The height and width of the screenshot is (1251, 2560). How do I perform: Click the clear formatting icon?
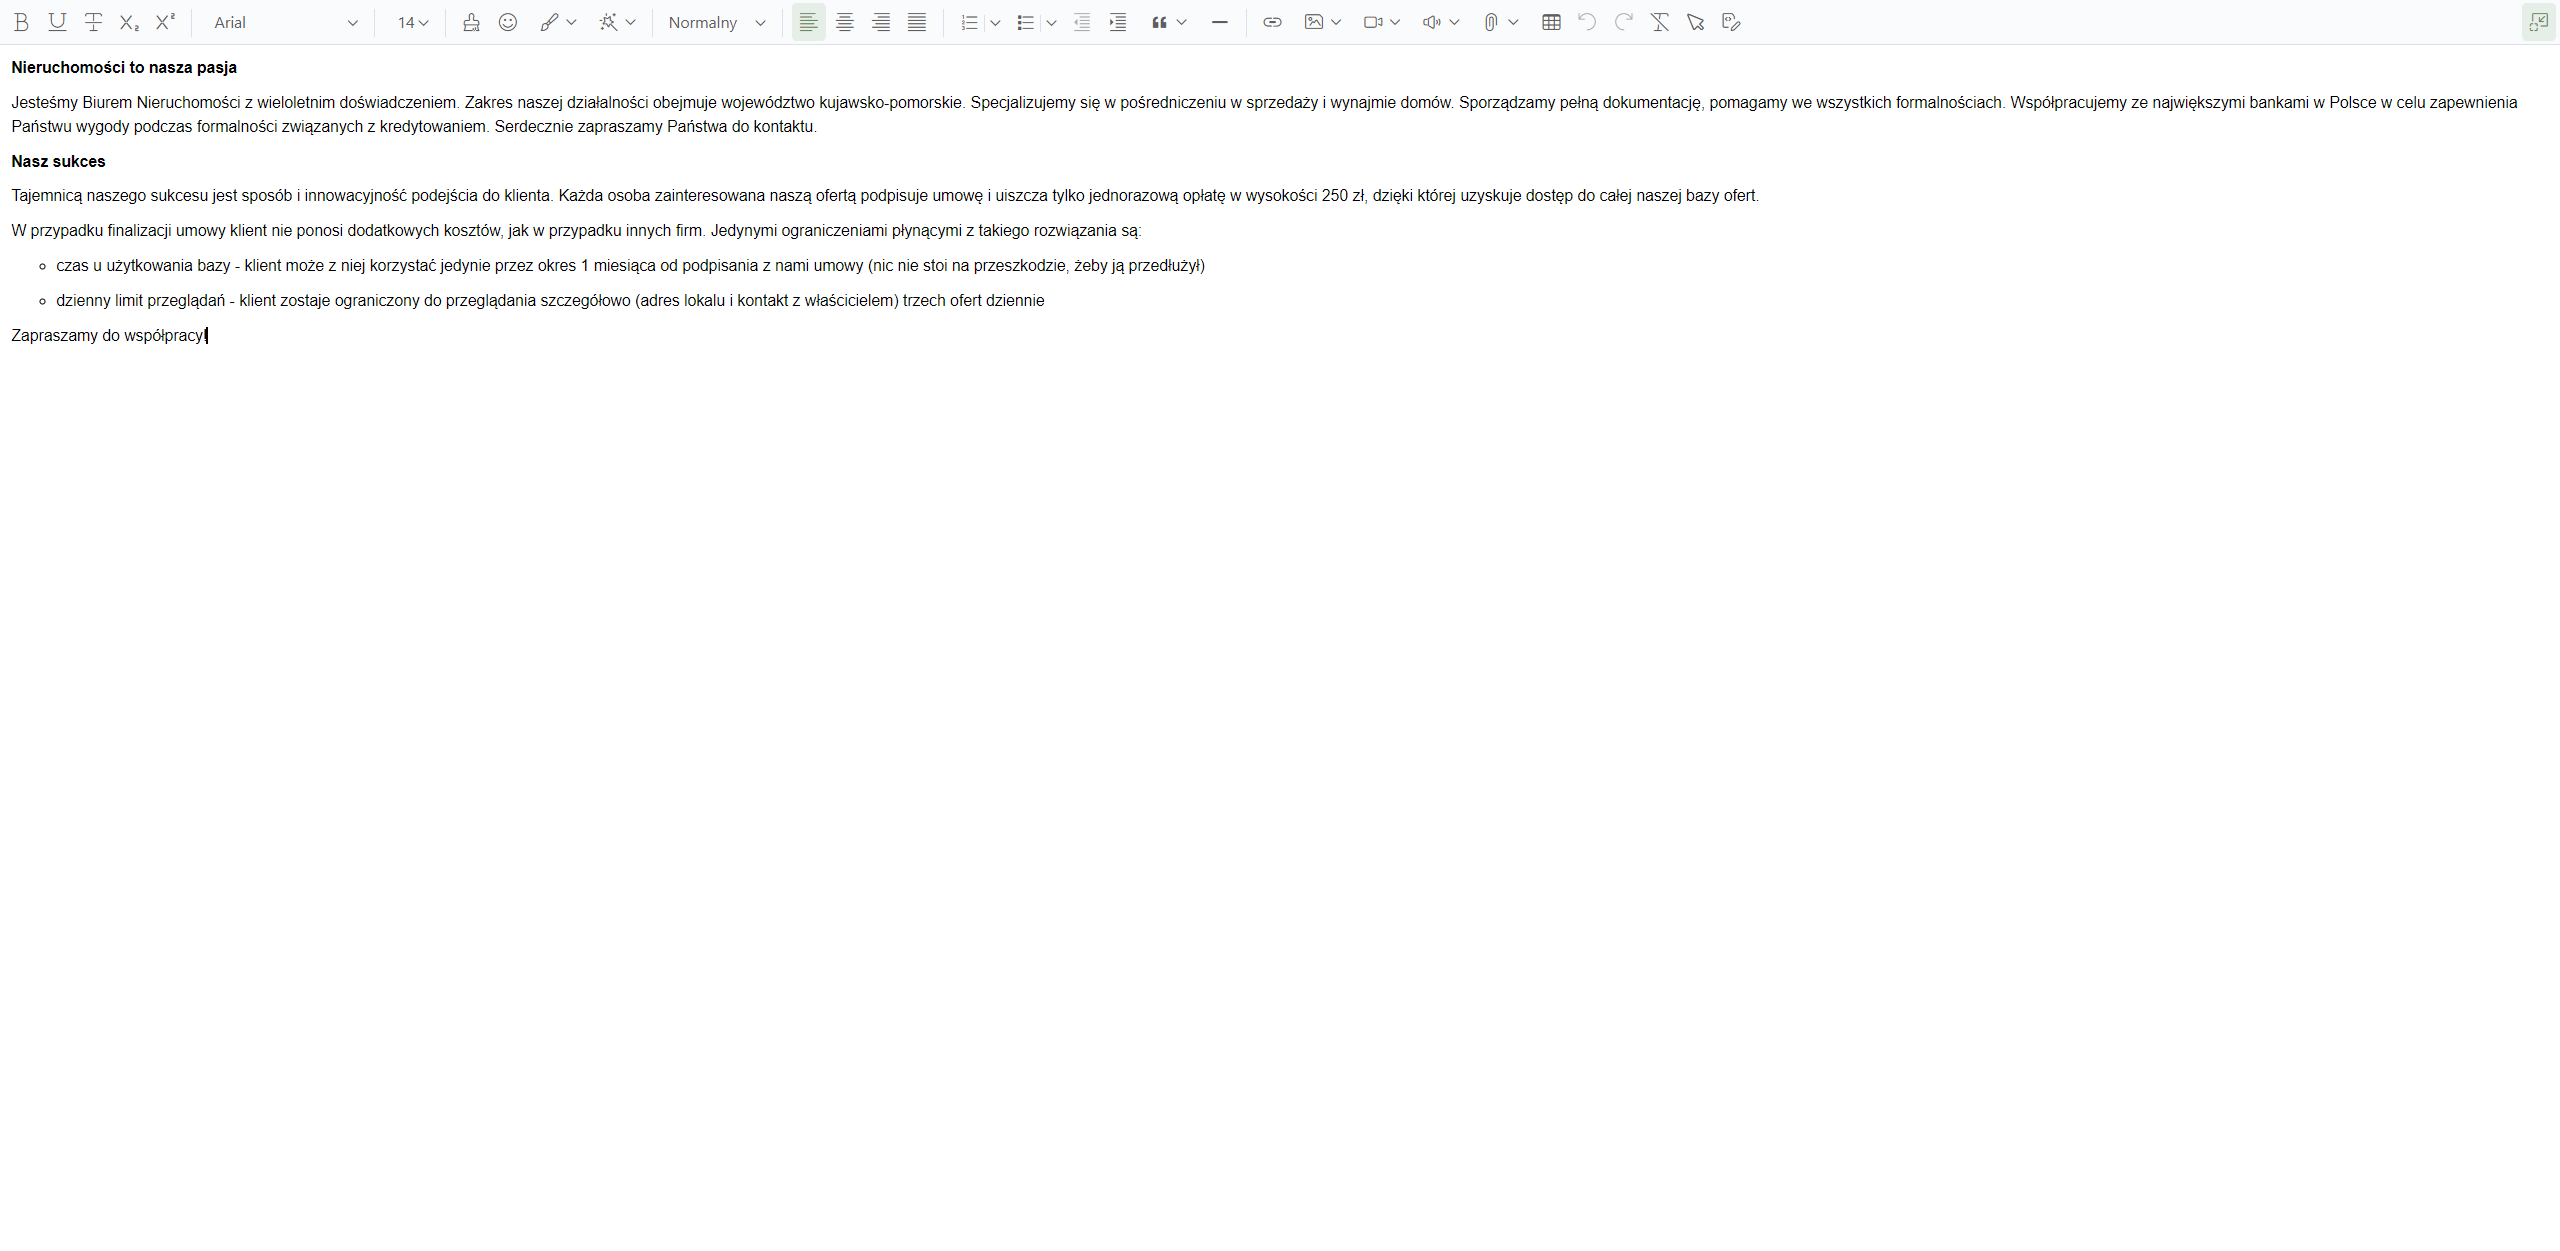tap(1660, 22)
